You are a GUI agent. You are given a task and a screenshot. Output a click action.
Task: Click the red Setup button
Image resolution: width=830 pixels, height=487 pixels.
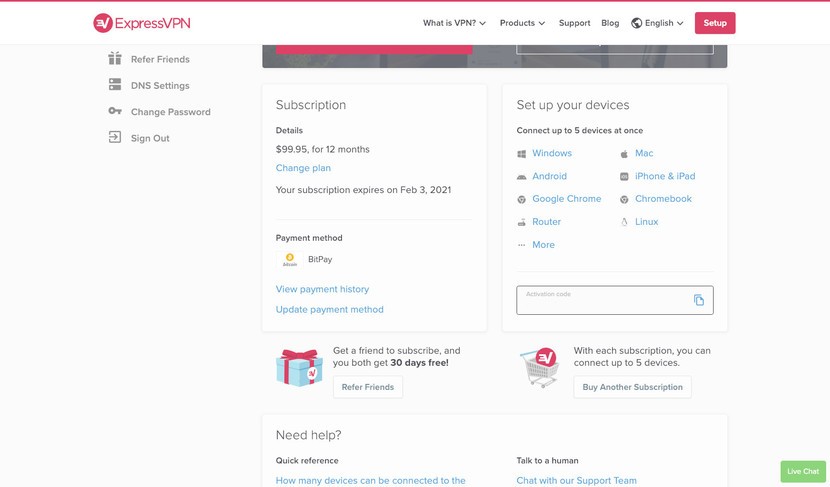tap(715, 23)
